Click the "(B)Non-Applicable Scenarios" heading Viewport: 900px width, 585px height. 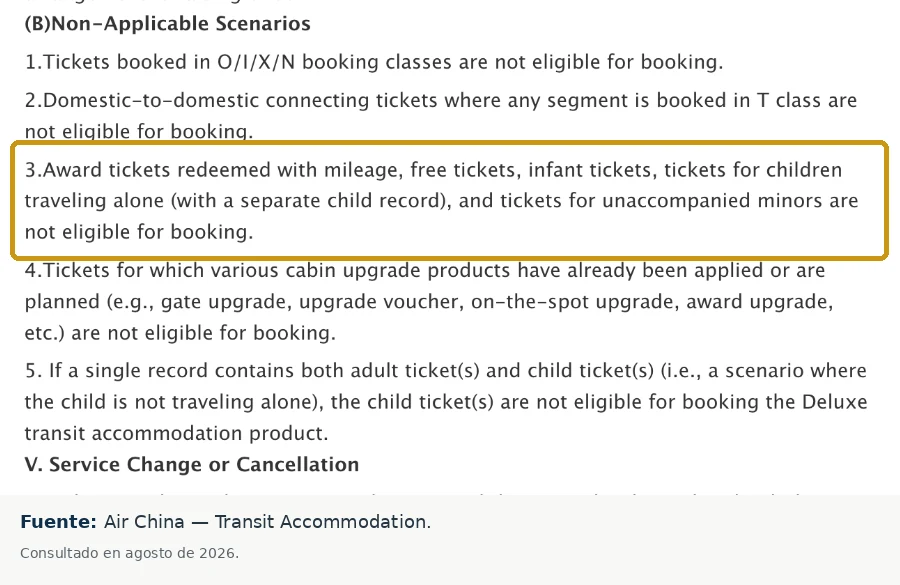point(167,24)
